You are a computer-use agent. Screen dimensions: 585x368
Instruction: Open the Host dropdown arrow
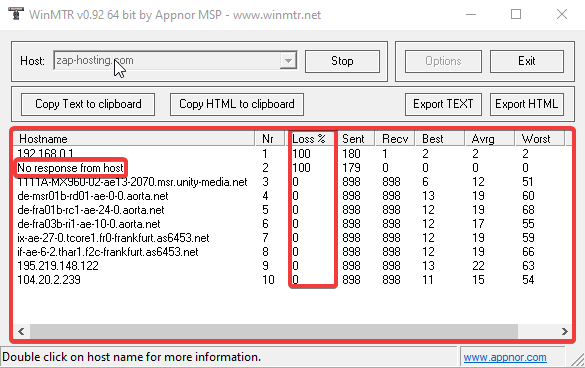(x=288, y=60)
